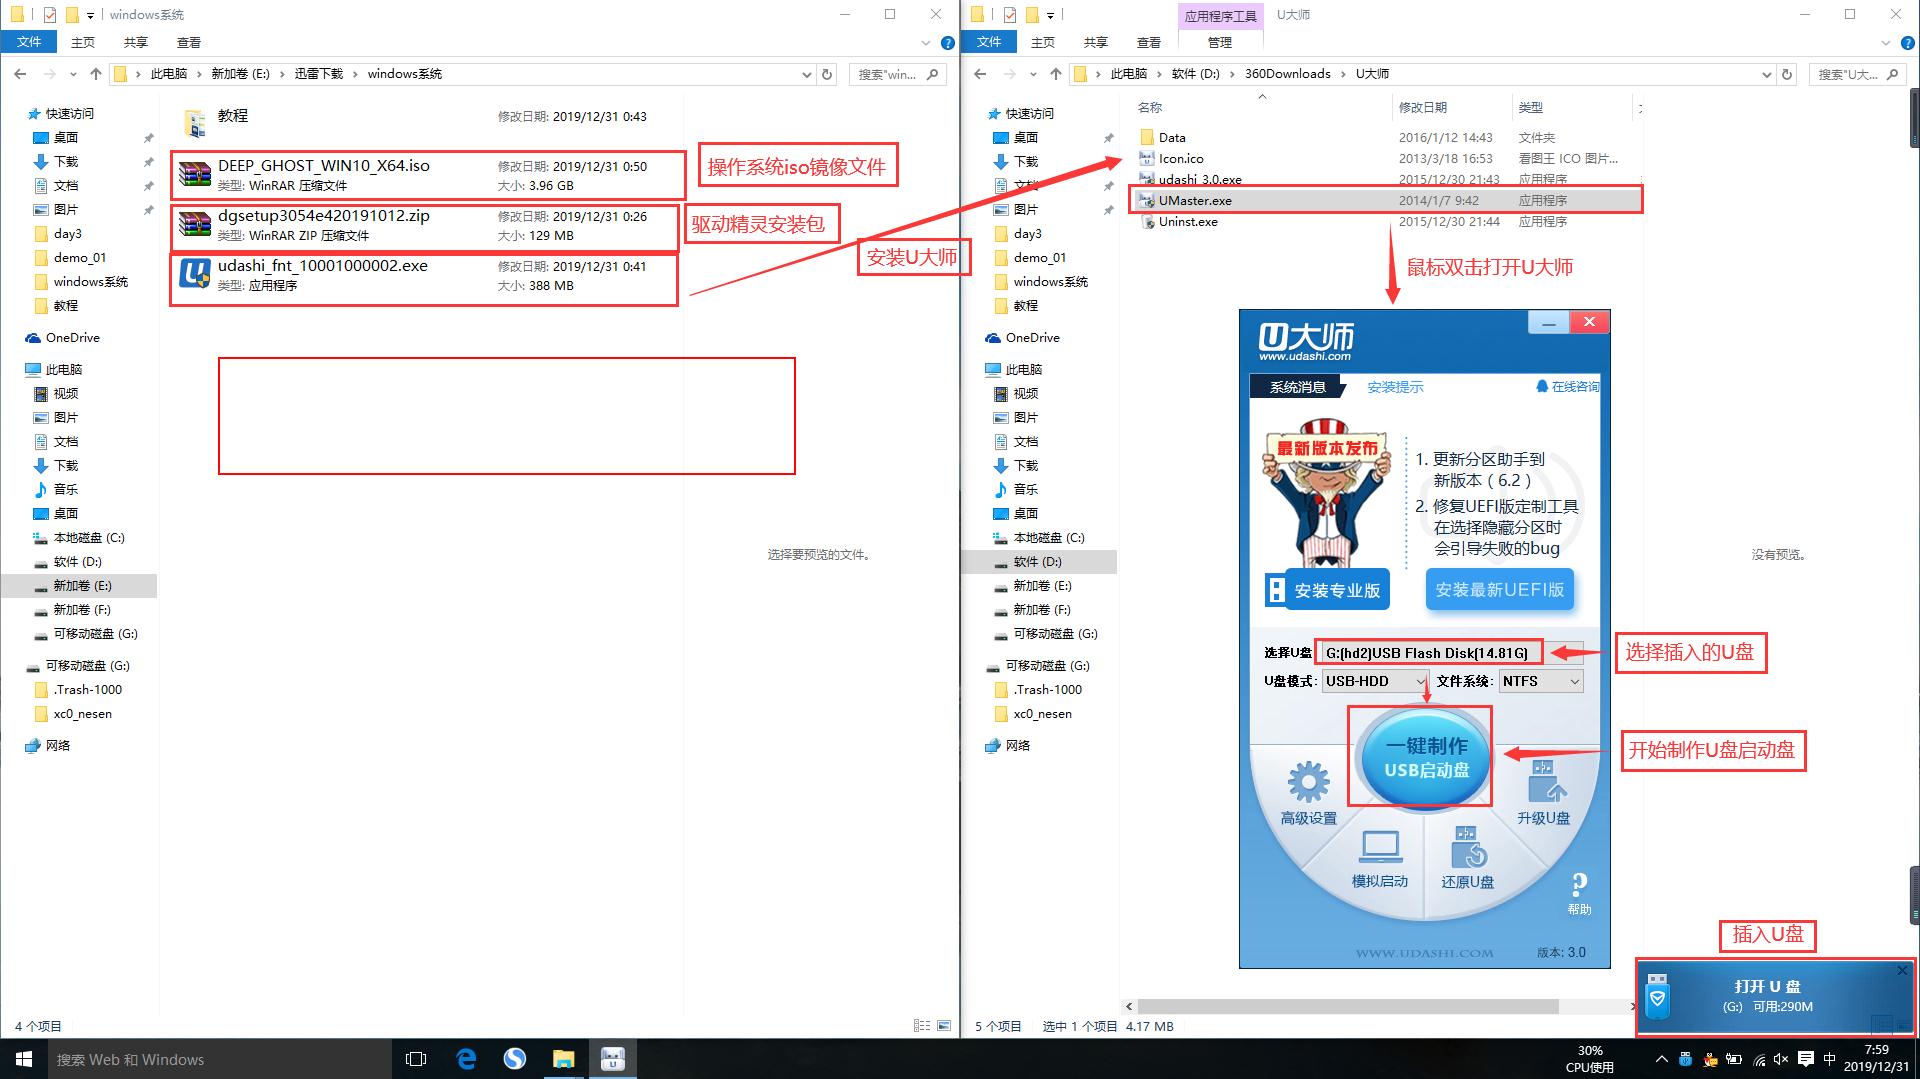Click the 一键制作 USB启动盘 button
The width and height of the screenshot is (1920, 1079).
point(1426,757)
